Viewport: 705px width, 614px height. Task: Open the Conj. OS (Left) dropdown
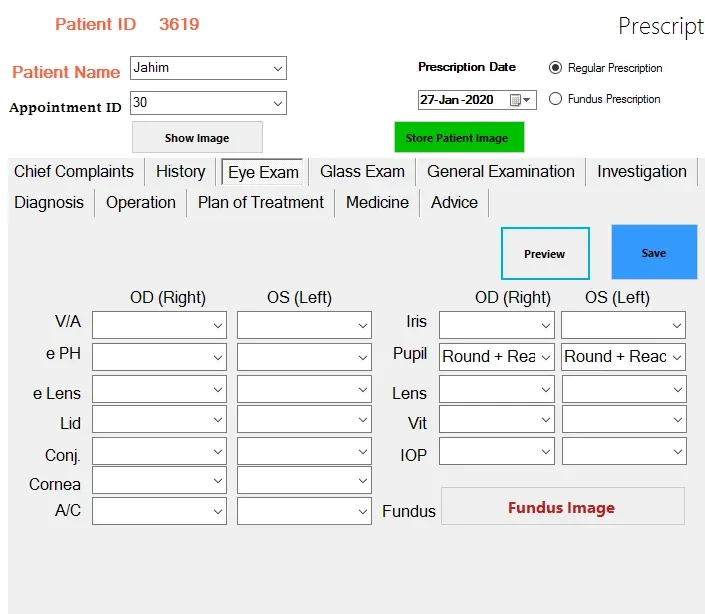(x=304, y=451)
